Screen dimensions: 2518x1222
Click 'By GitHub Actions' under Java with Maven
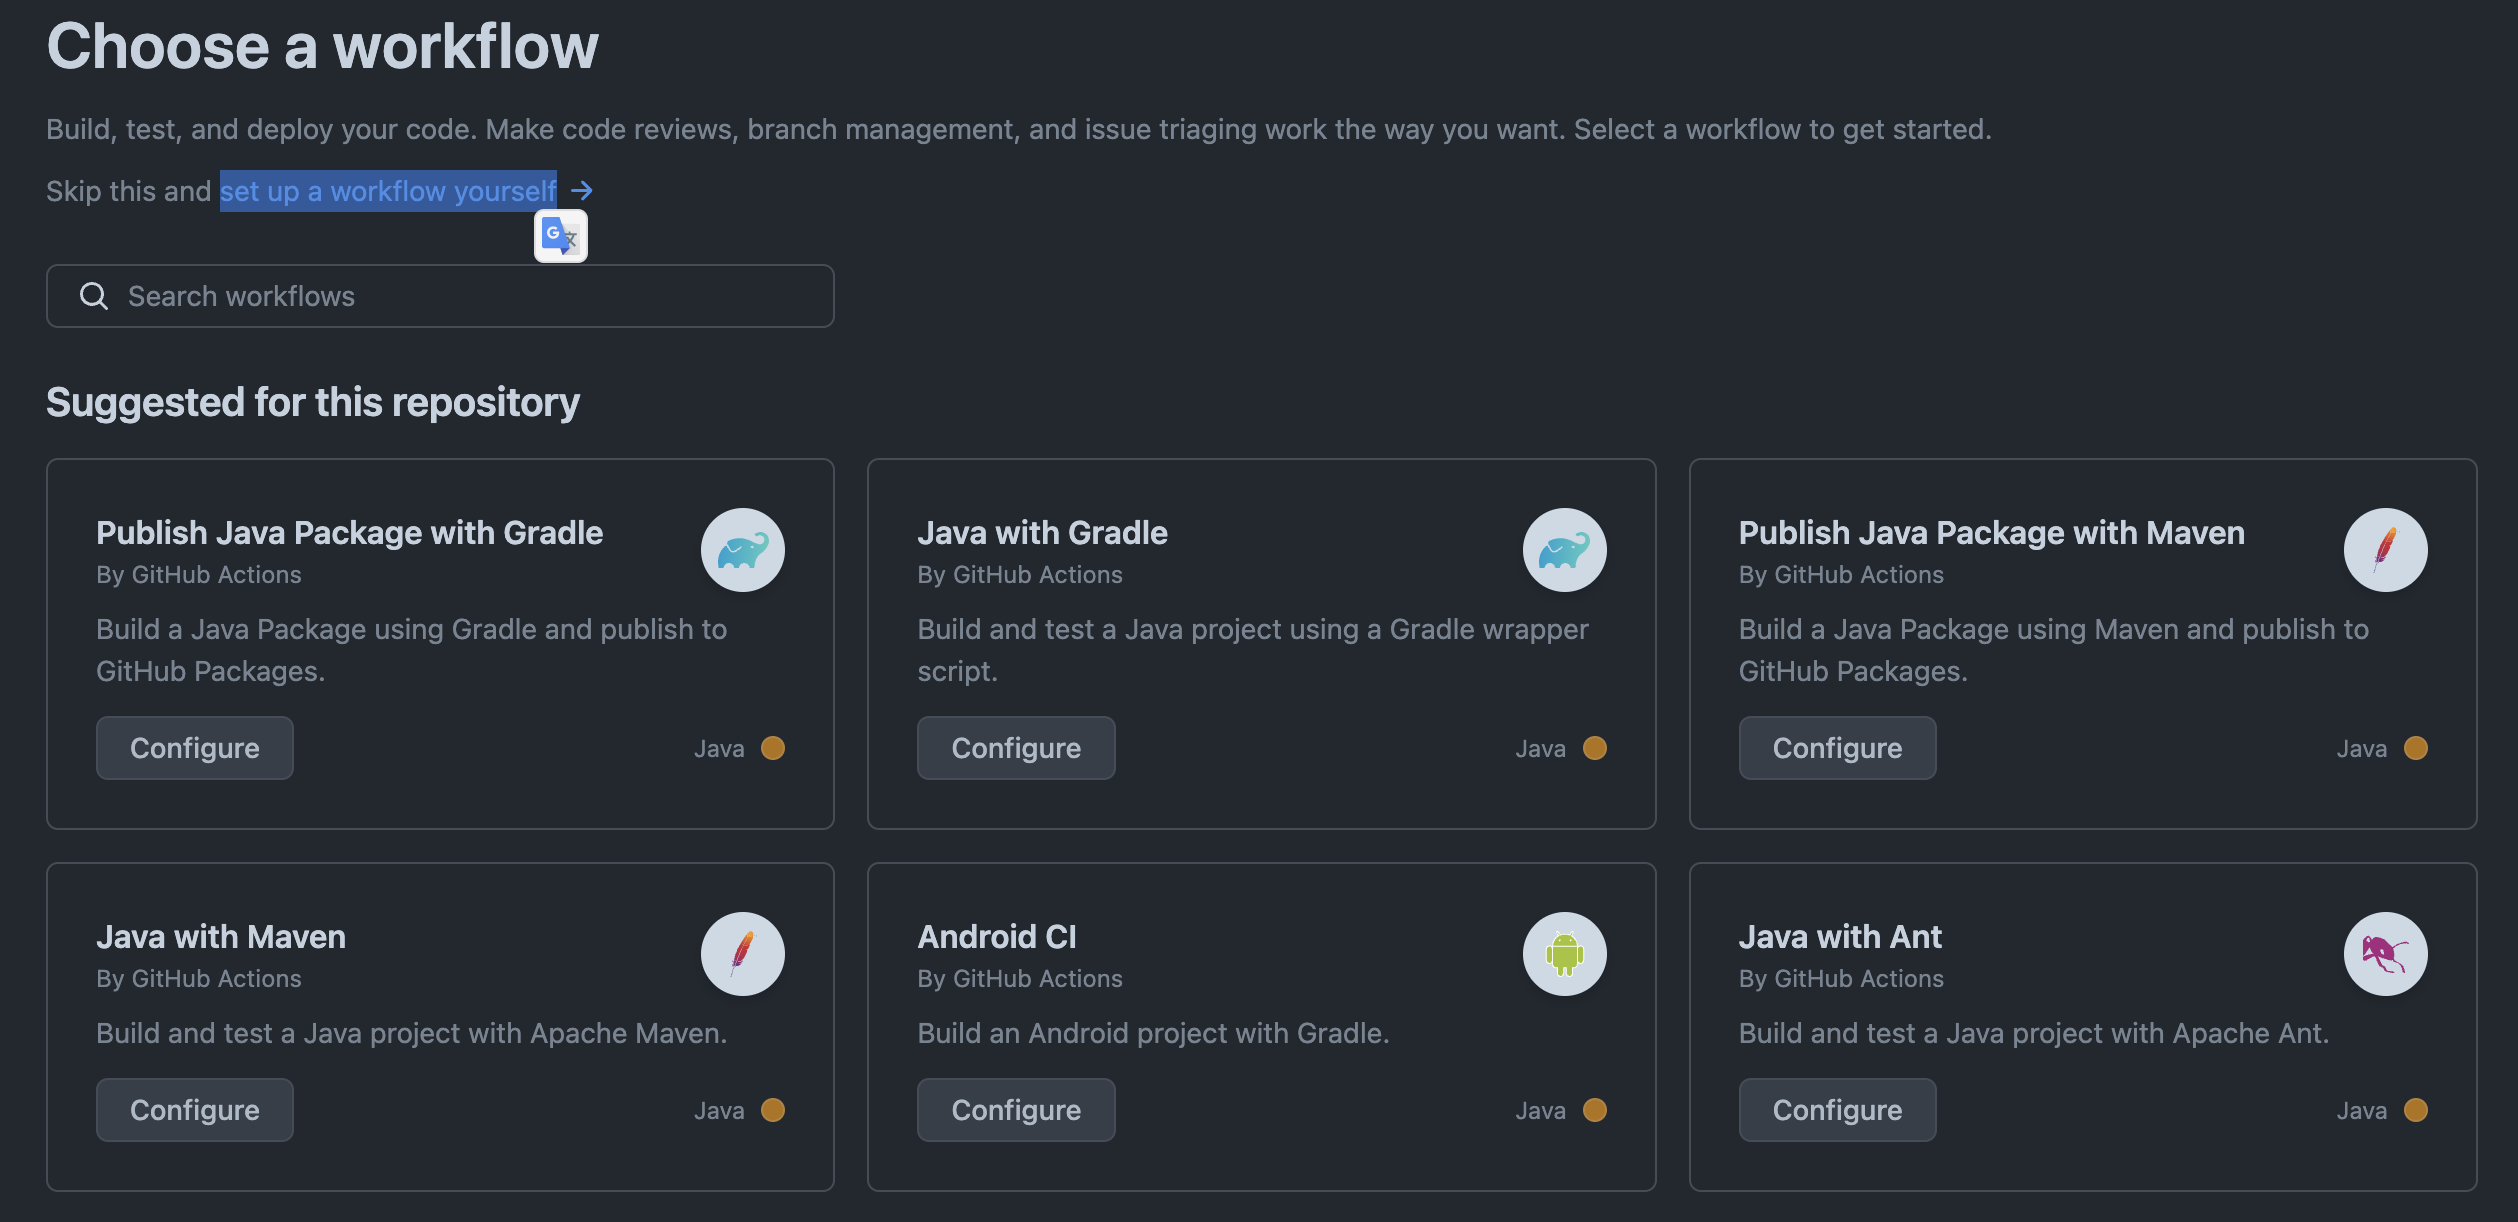point(199,979)
